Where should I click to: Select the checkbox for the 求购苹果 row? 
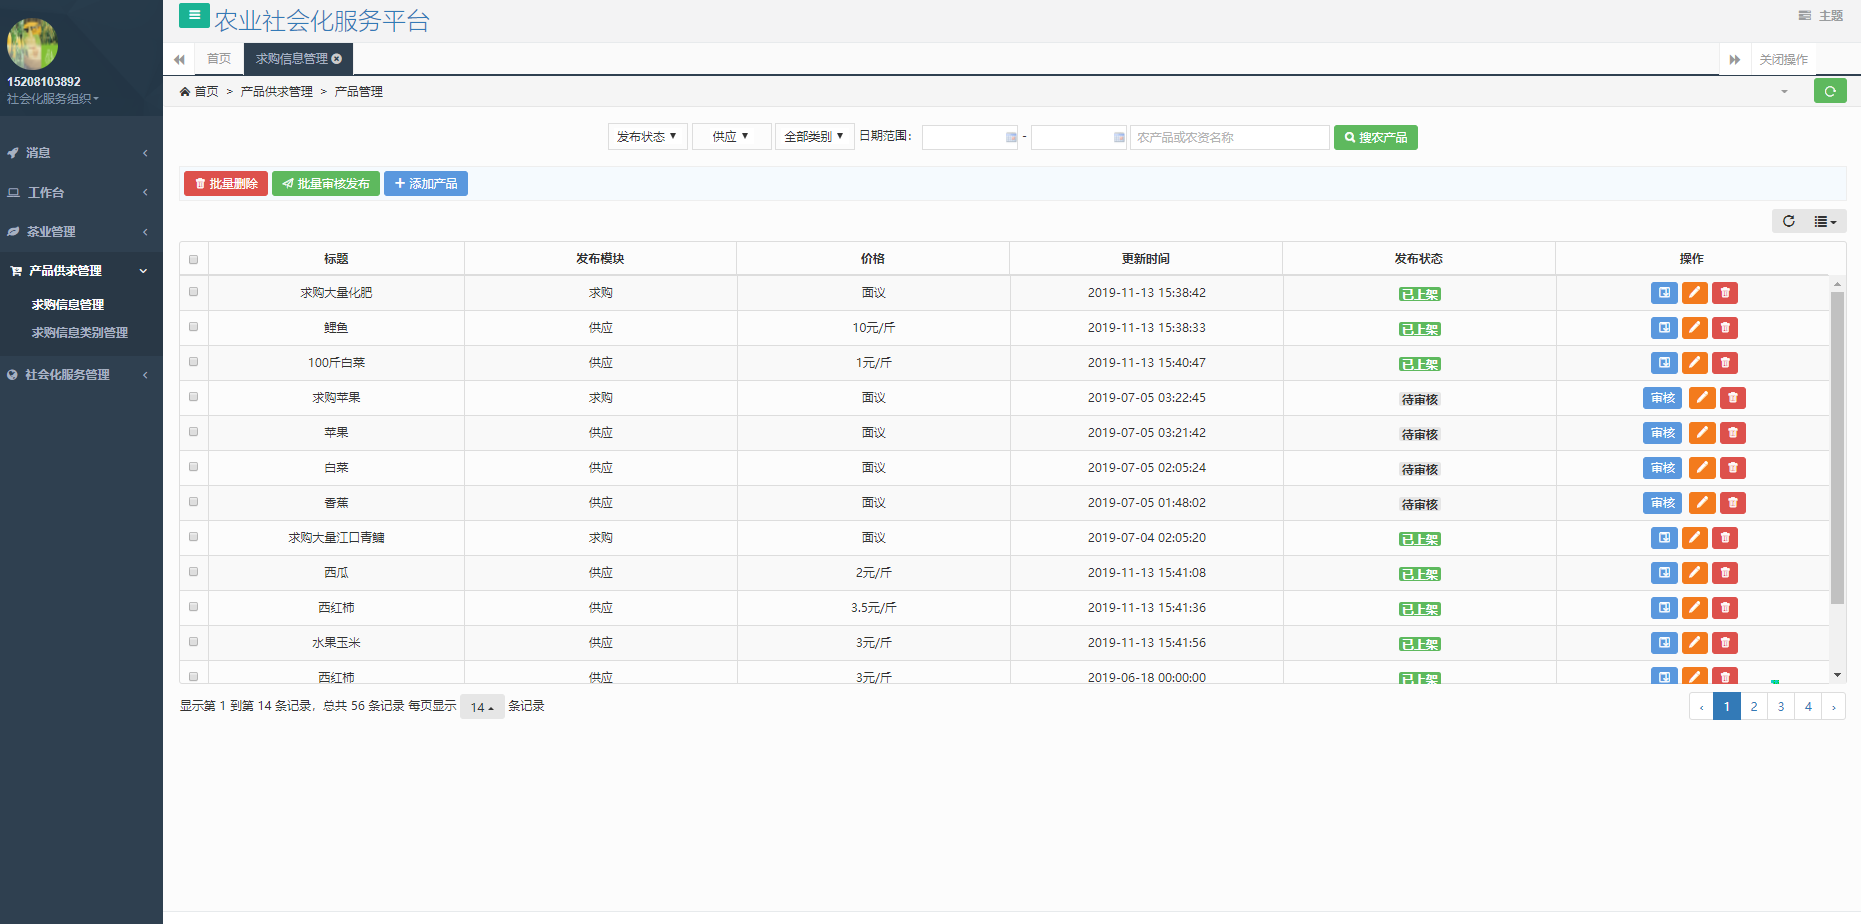tap(194, 397)
